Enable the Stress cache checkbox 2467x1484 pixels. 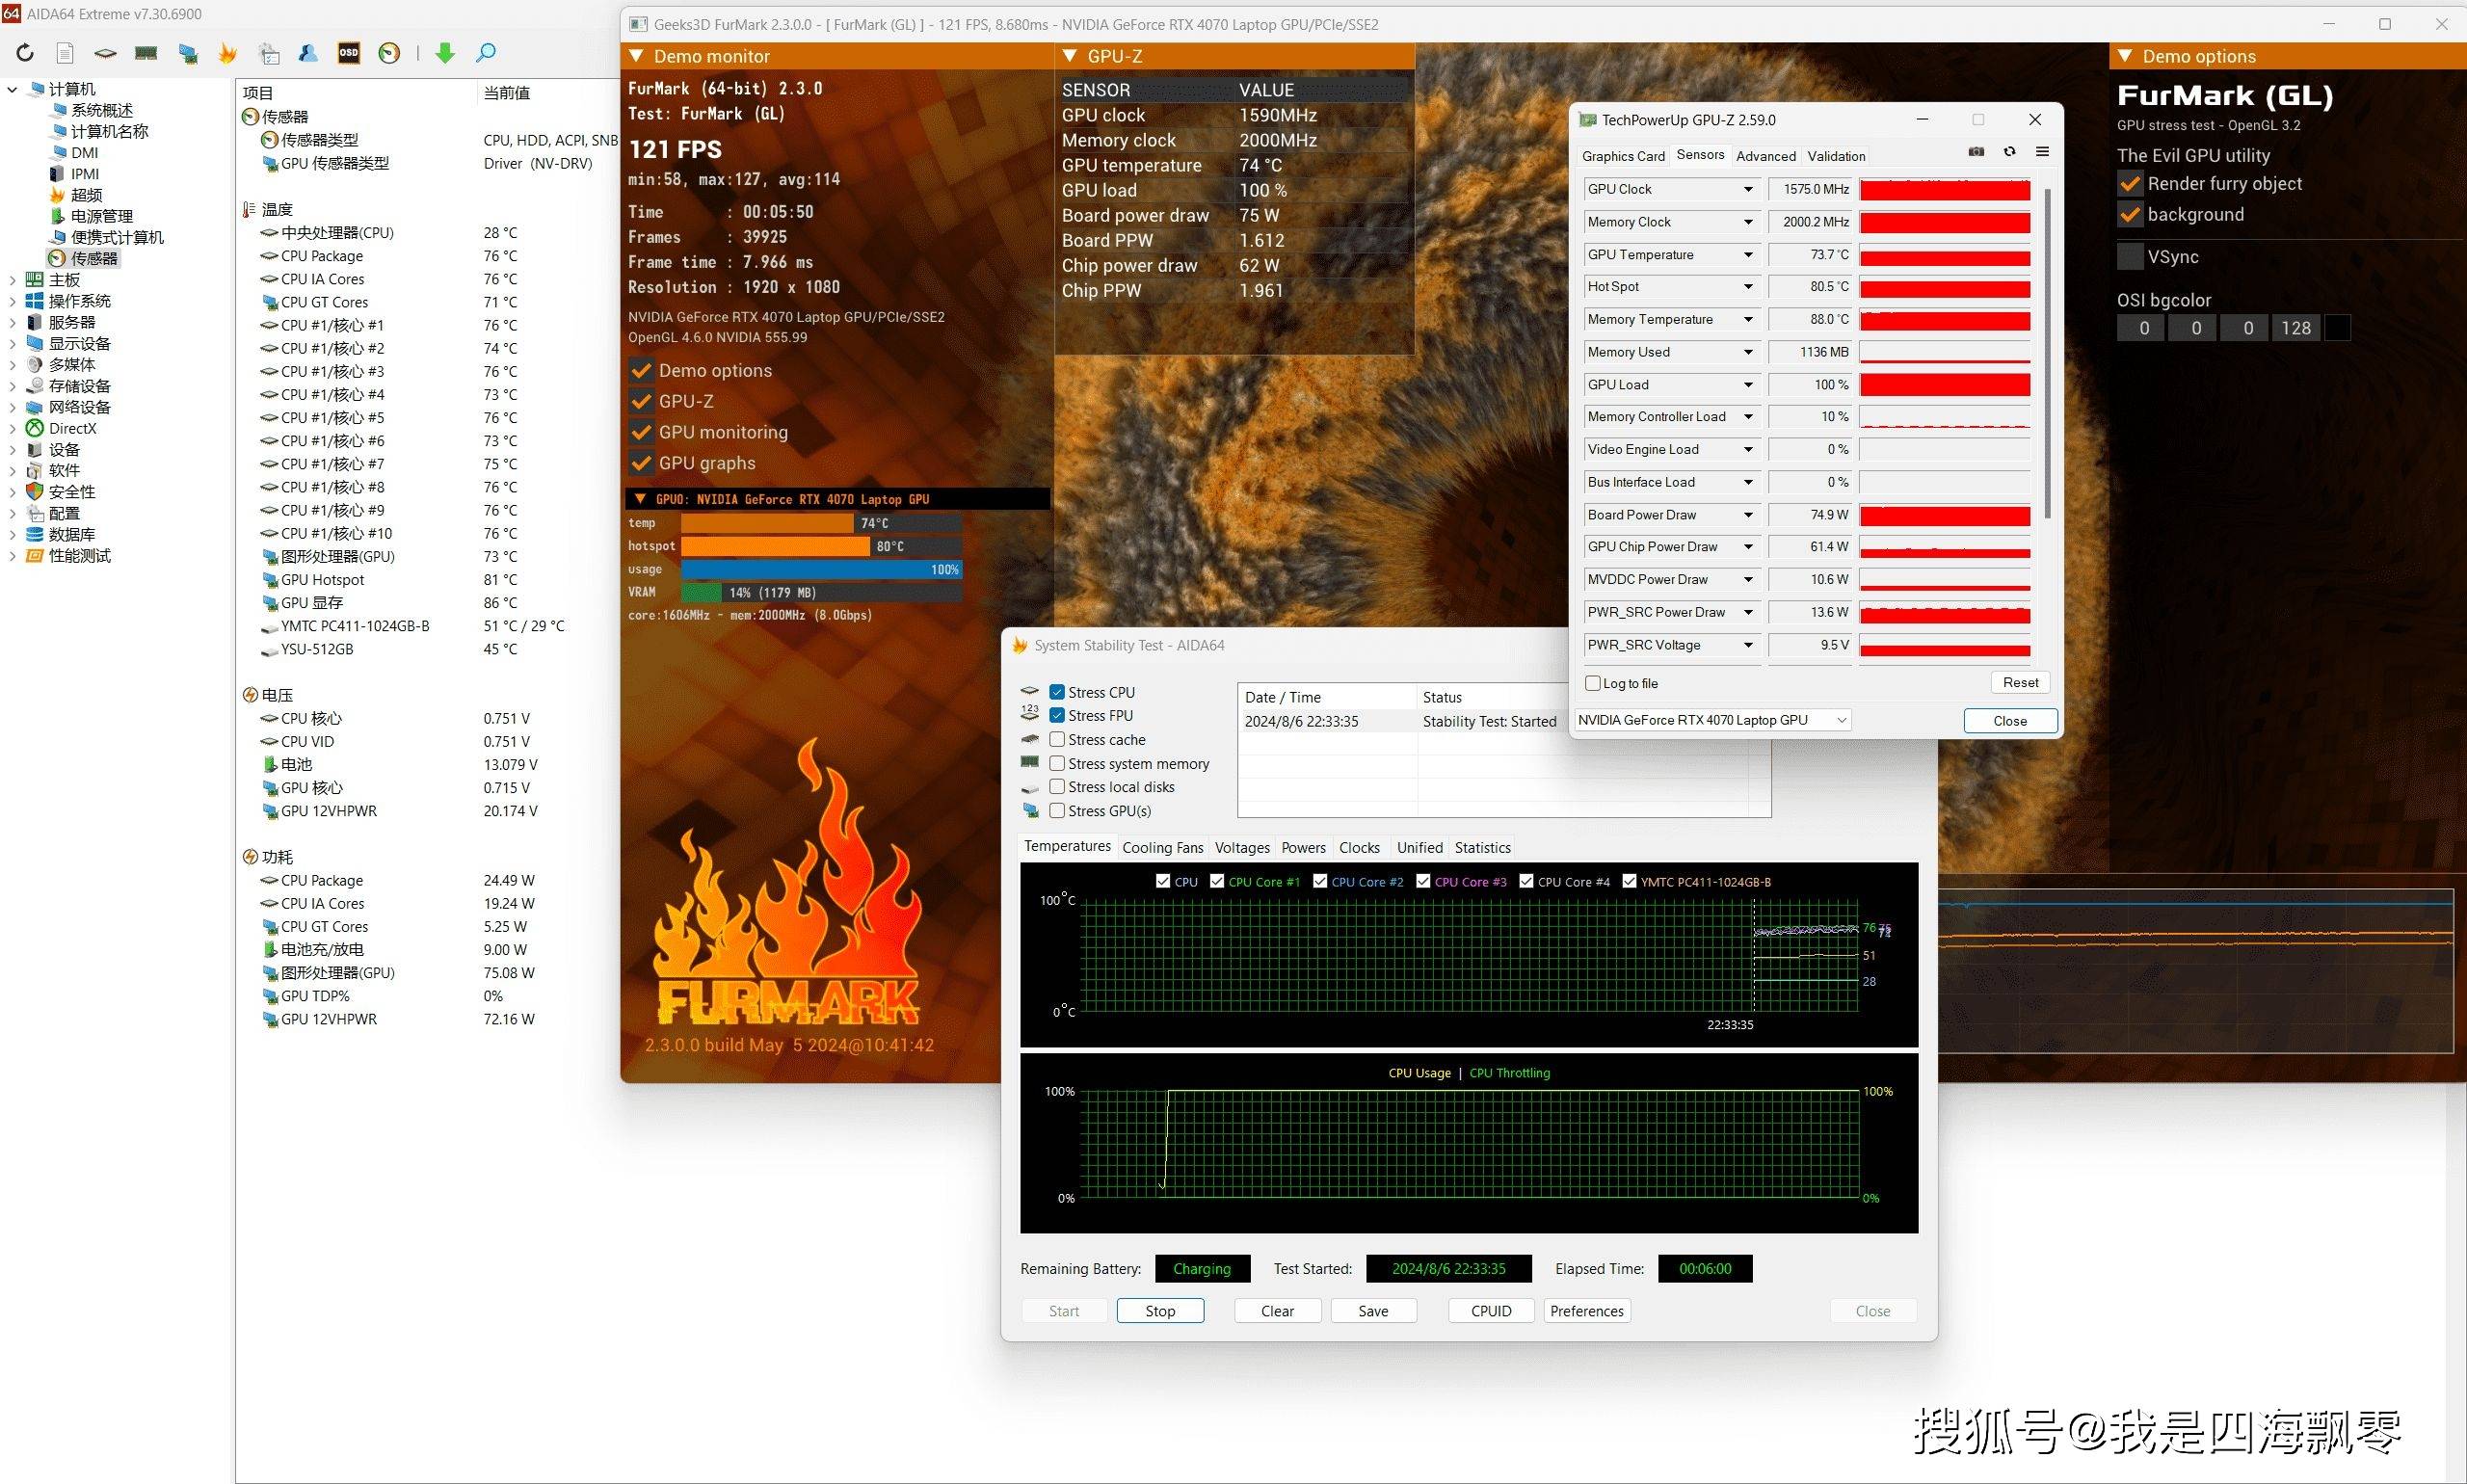point(1057,739)
